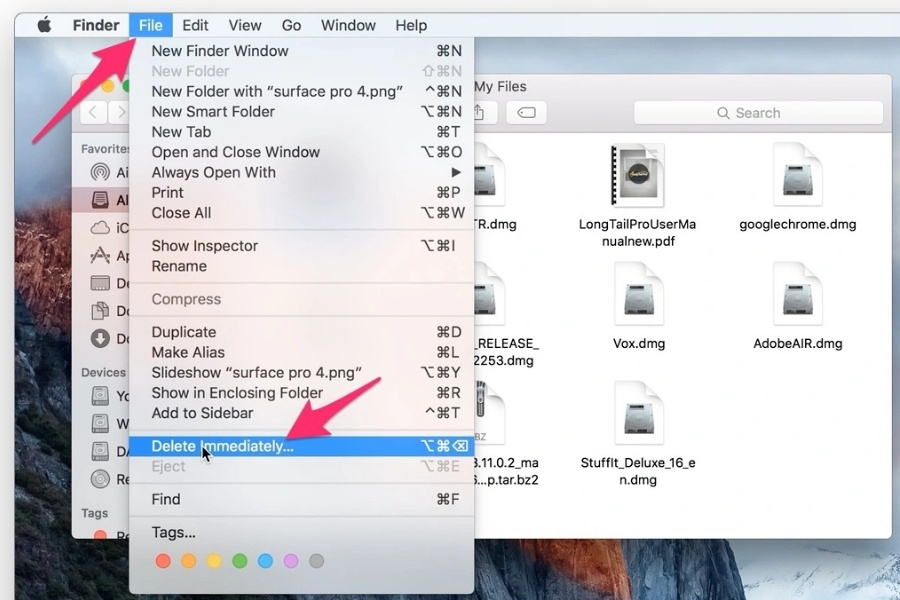Image resolution: width=900 pixels, height=600 pixels.
Task: Open the Window menu
Action: pyautogui.click(x=348, y=25)
